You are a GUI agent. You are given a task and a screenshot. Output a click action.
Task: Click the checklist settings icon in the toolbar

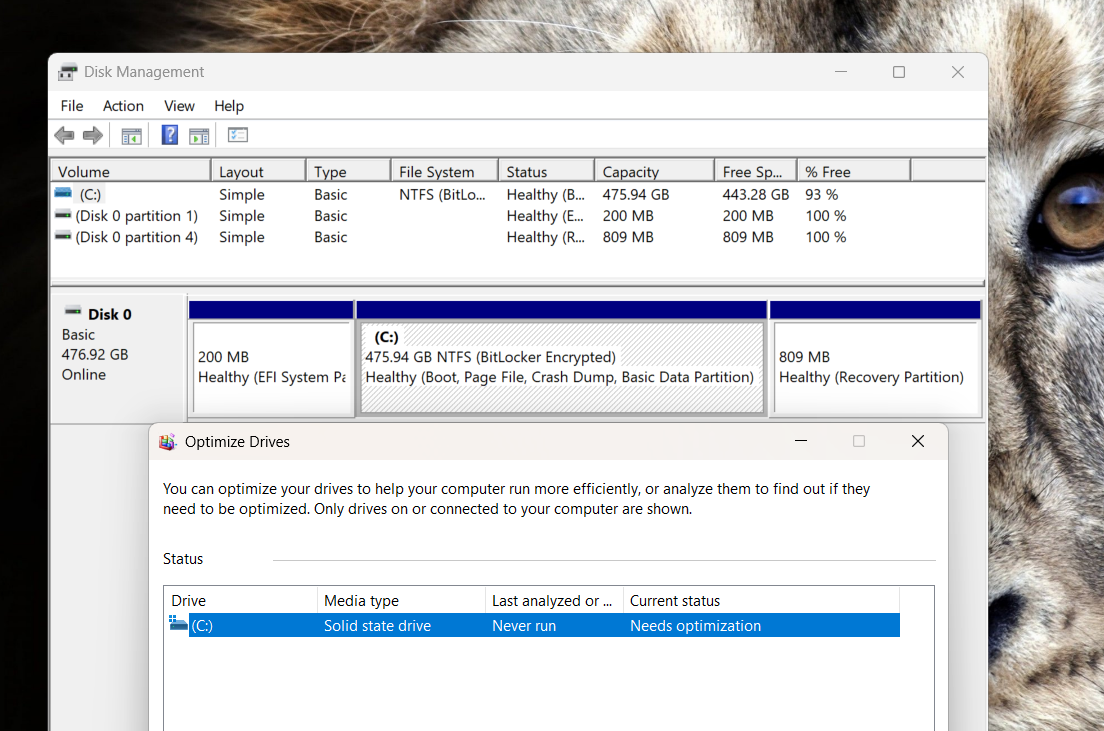[x=238, y=135]
